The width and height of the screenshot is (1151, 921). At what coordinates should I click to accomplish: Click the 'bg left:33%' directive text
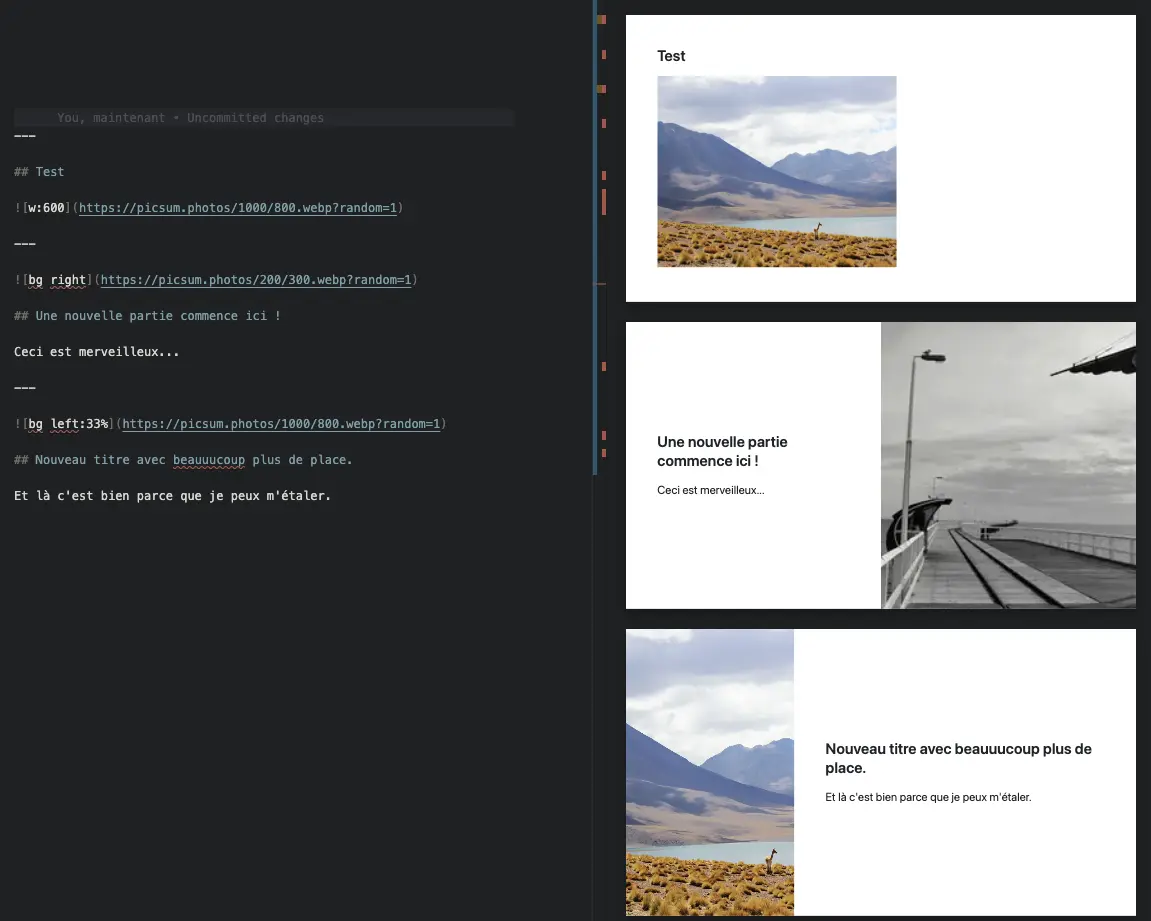coord(68,424)
